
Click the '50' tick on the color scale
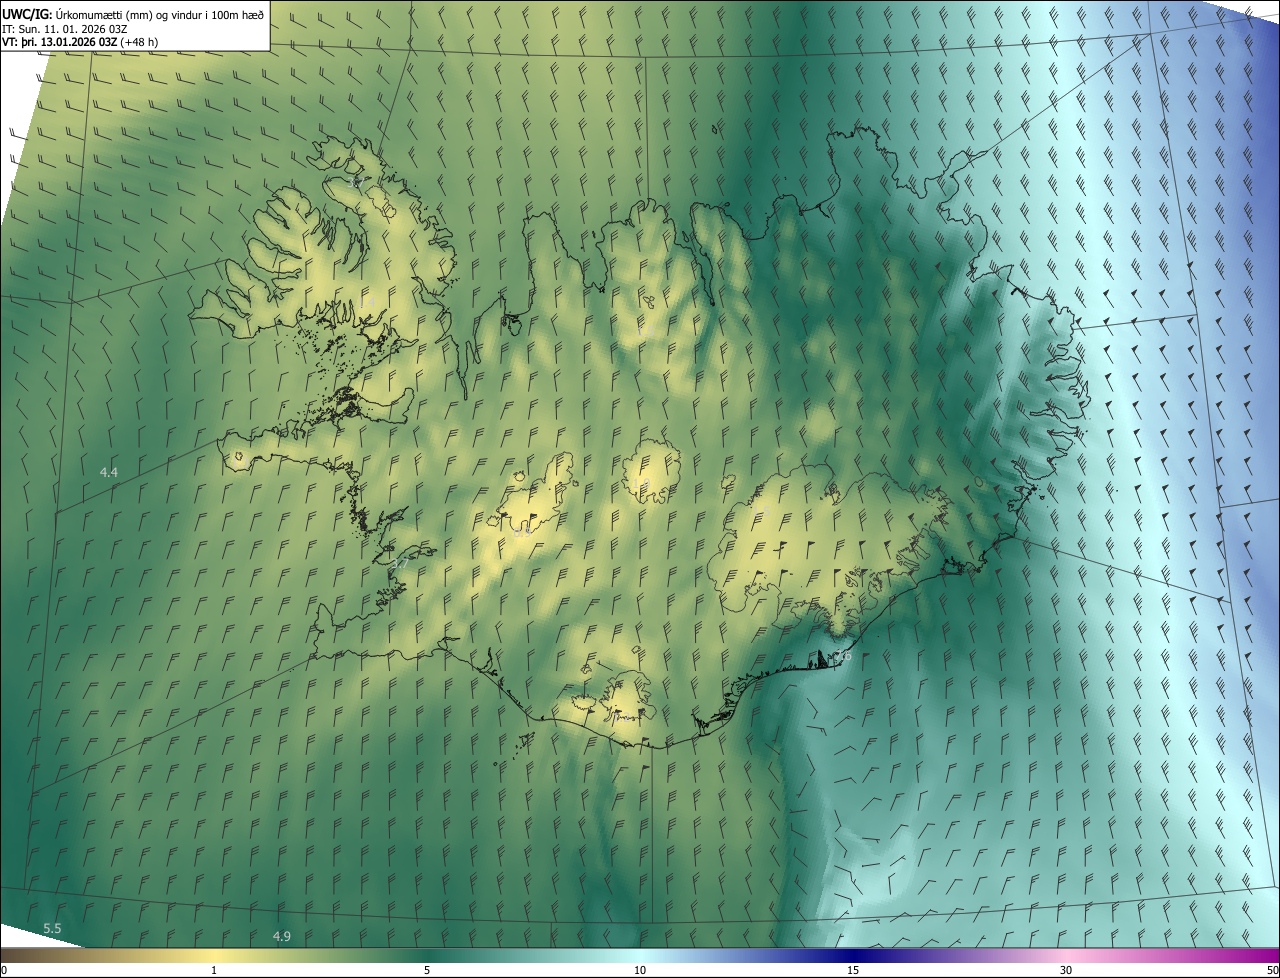(x=1272, y=970)
